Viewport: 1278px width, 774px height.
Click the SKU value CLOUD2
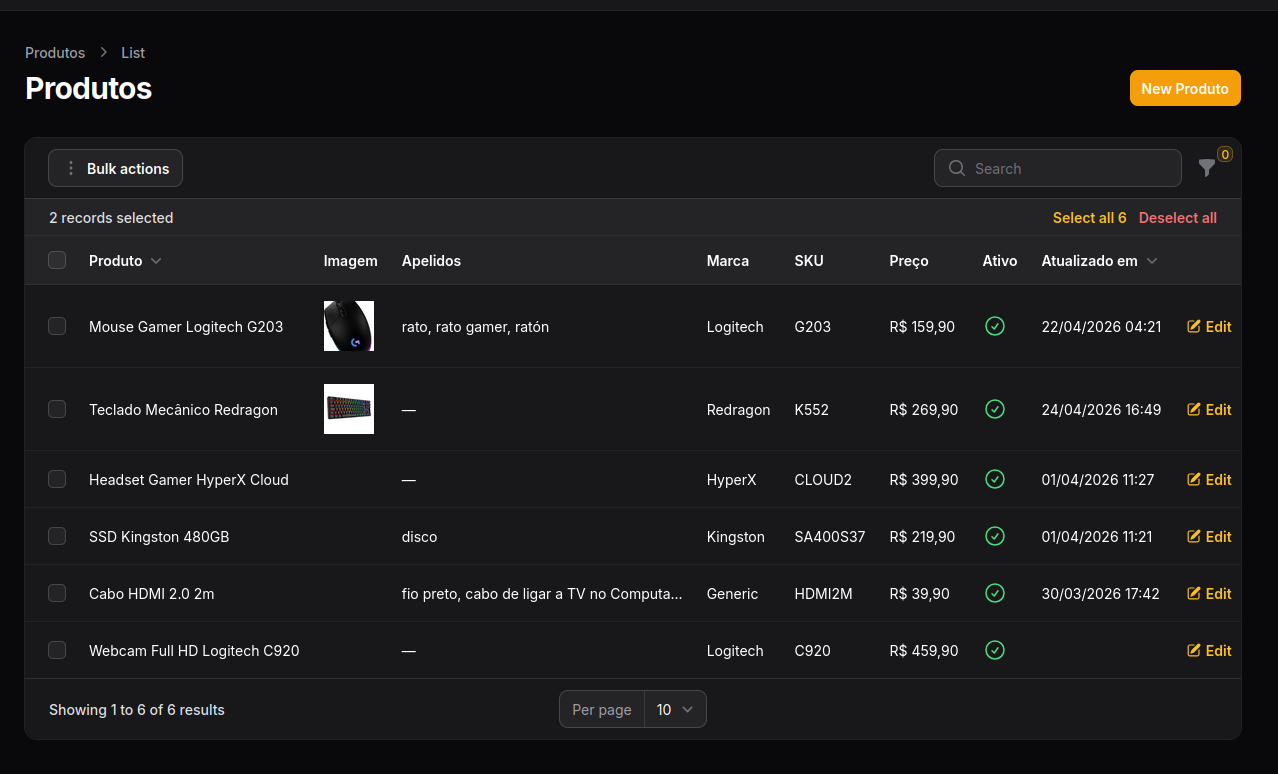pyautogui.click(x=823, y=480)
